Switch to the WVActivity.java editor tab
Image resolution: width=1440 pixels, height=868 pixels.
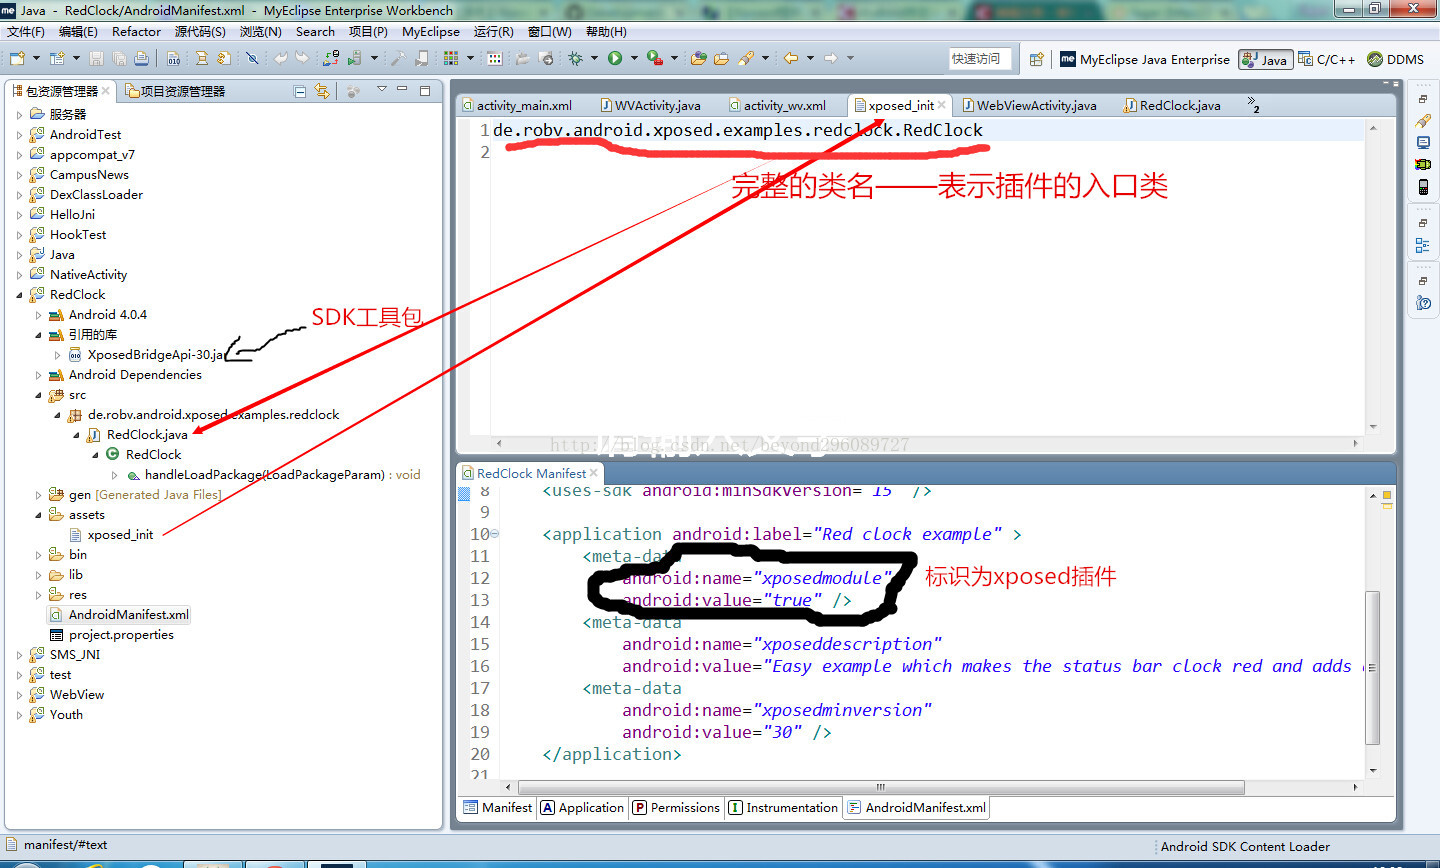tap(649, 105)
